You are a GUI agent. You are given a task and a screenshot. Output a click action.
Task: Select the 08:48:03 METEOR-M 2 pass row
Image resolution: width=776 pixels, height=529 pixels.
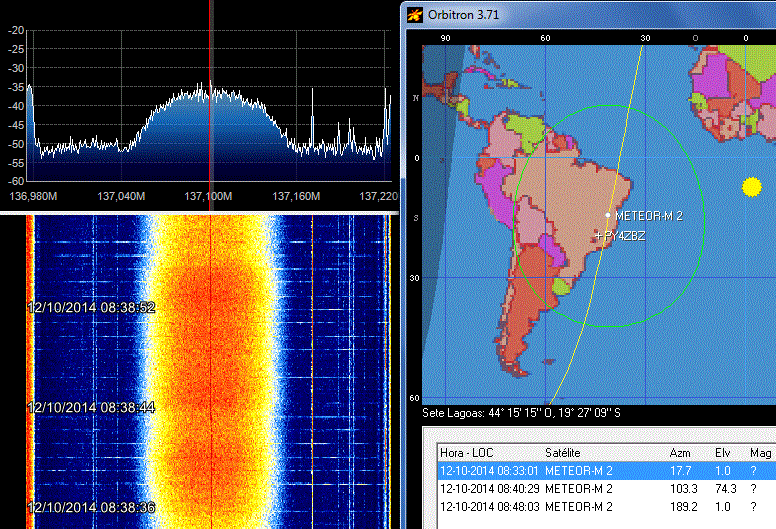click(607, 507)
